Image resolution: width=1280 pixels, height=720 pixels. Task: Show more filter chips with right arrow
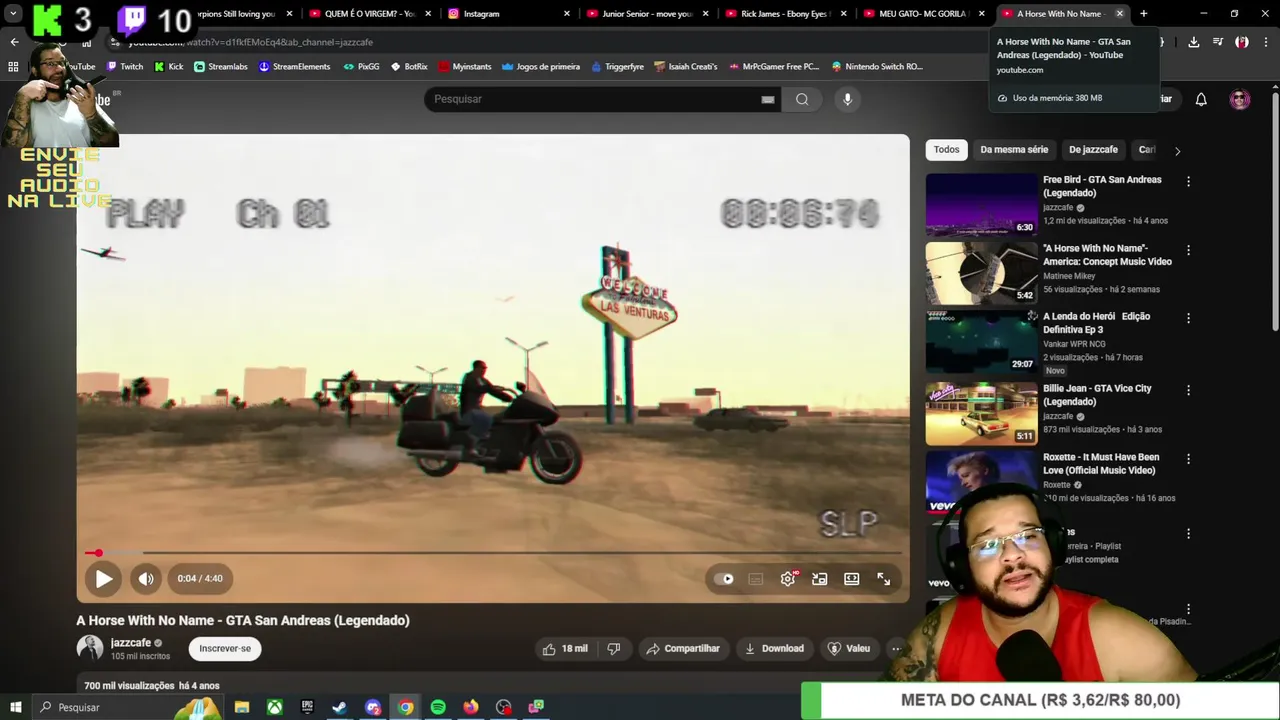(x=1177, y=151)
